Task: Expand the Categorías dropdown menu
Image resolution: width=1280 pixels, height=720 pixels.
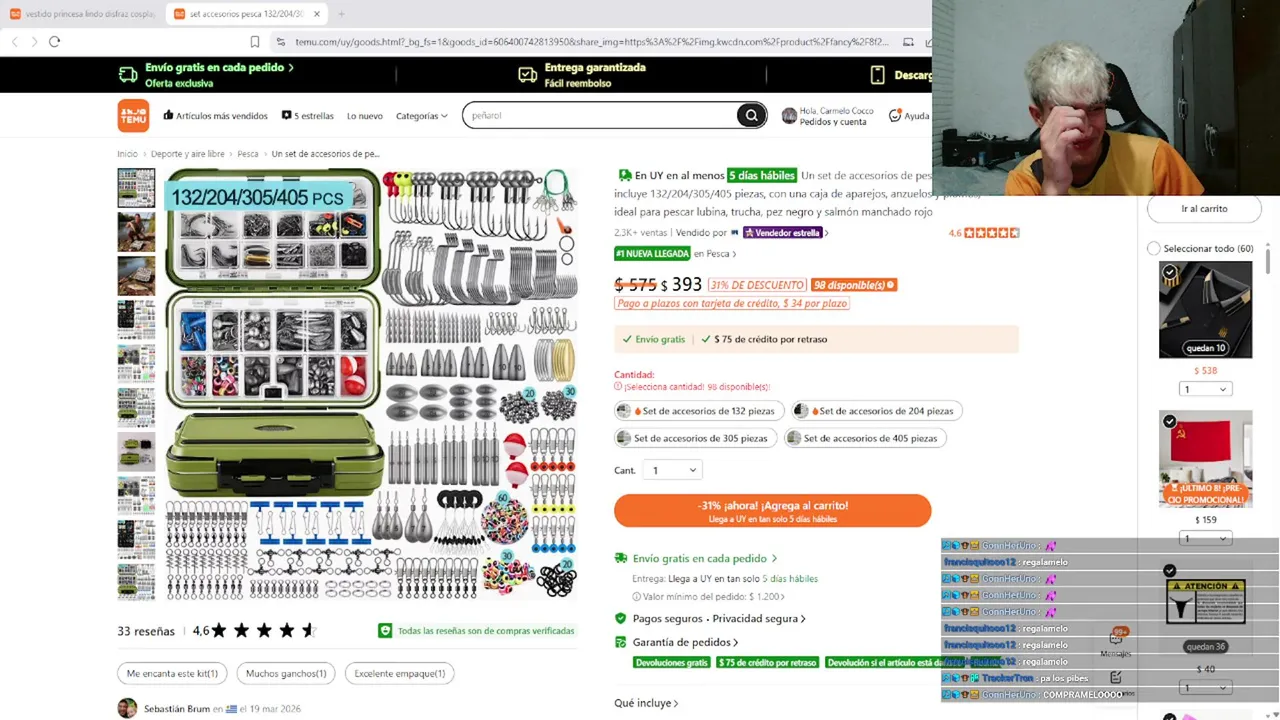Action: (x=421, y=116)
